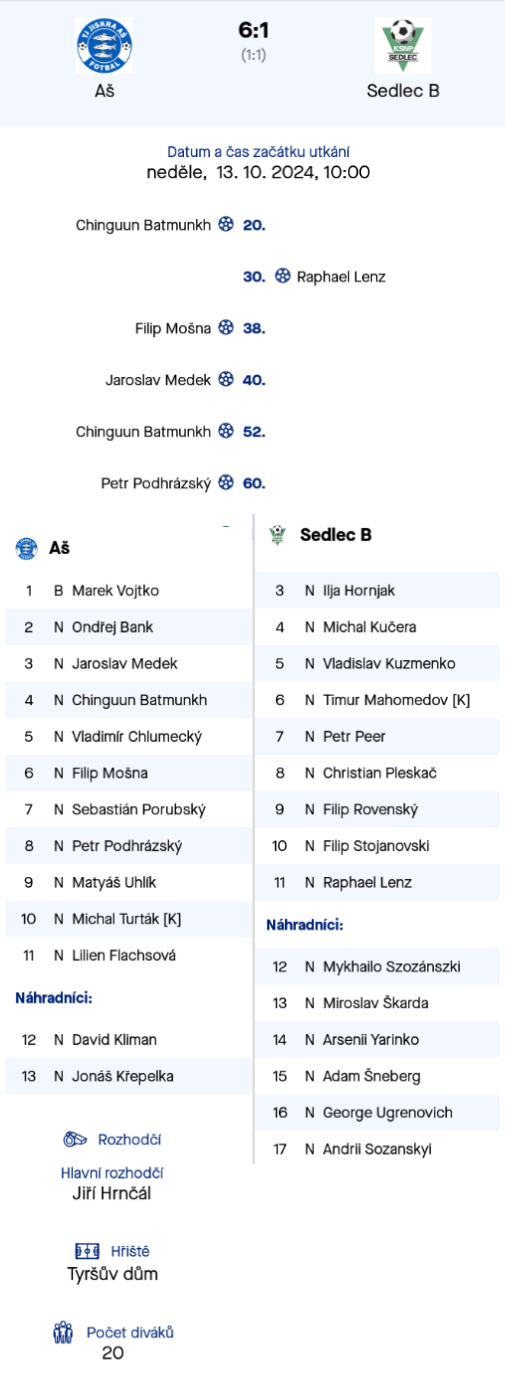This screenshot has width=505, height=1374.
Task: Select Timur Mahomedov [K] in Sedlec lineup
Action: click(377, 700)
